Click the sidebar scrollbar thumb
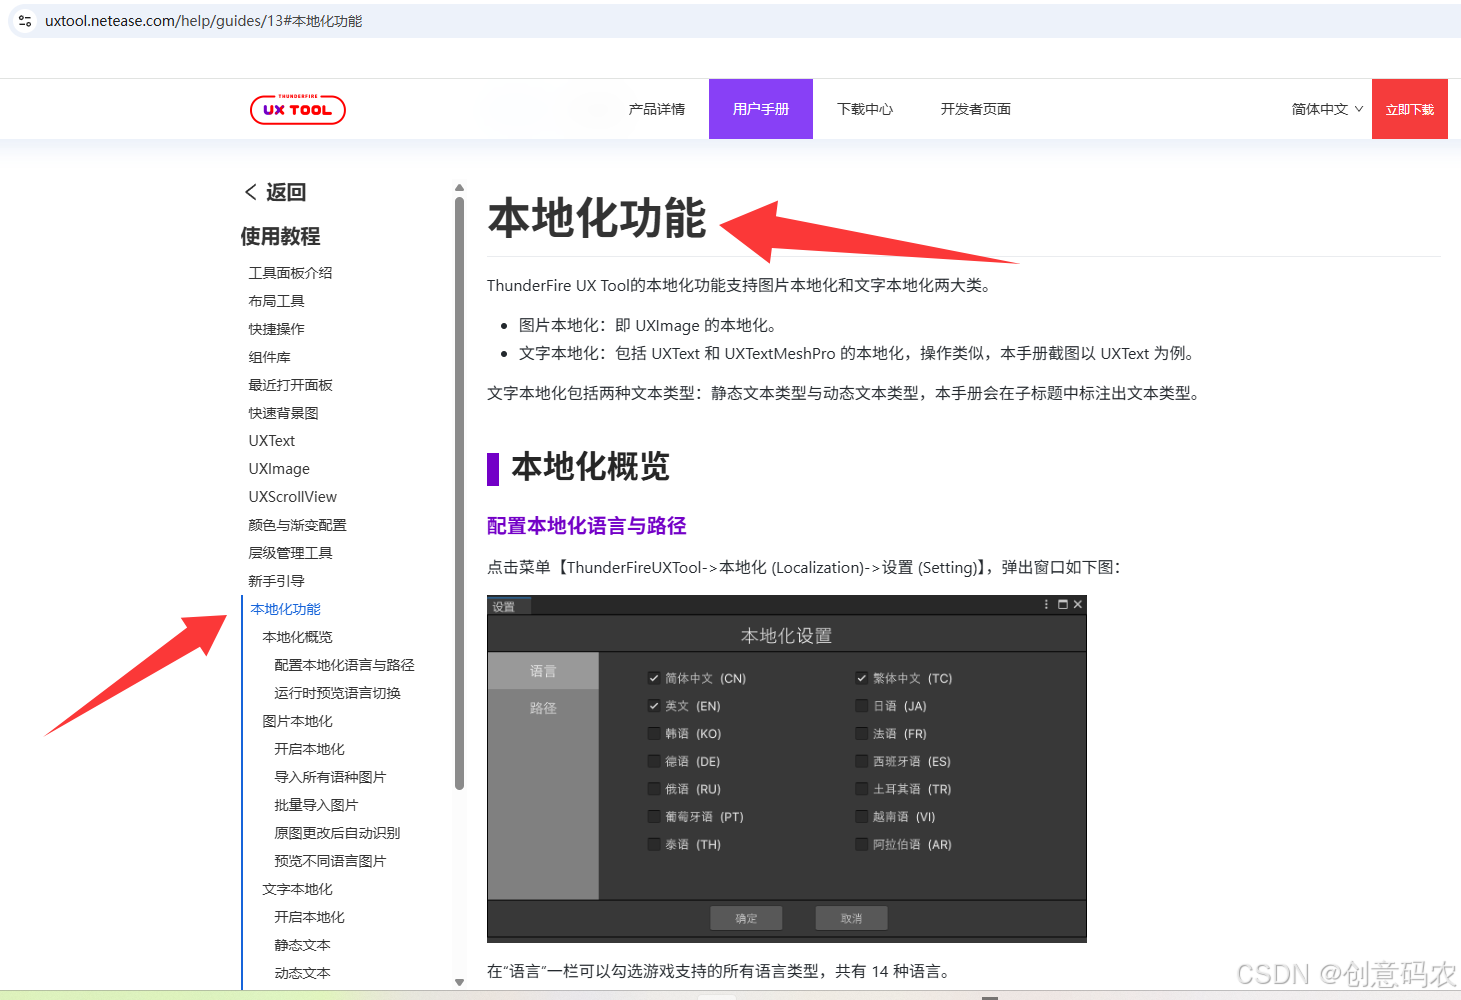Screen dimensions: 1461x1000 [x=459, y=494]
